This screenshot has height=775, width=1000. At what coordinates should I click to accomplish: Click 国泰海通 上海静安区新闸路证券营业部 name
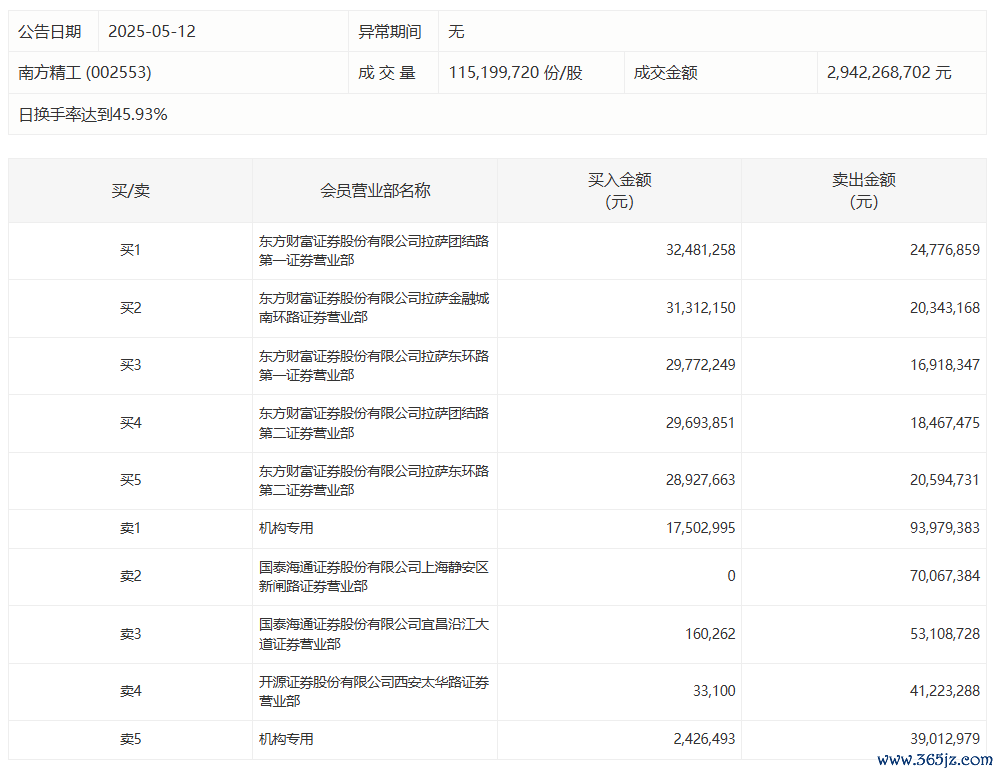click(x=374, y=577)
